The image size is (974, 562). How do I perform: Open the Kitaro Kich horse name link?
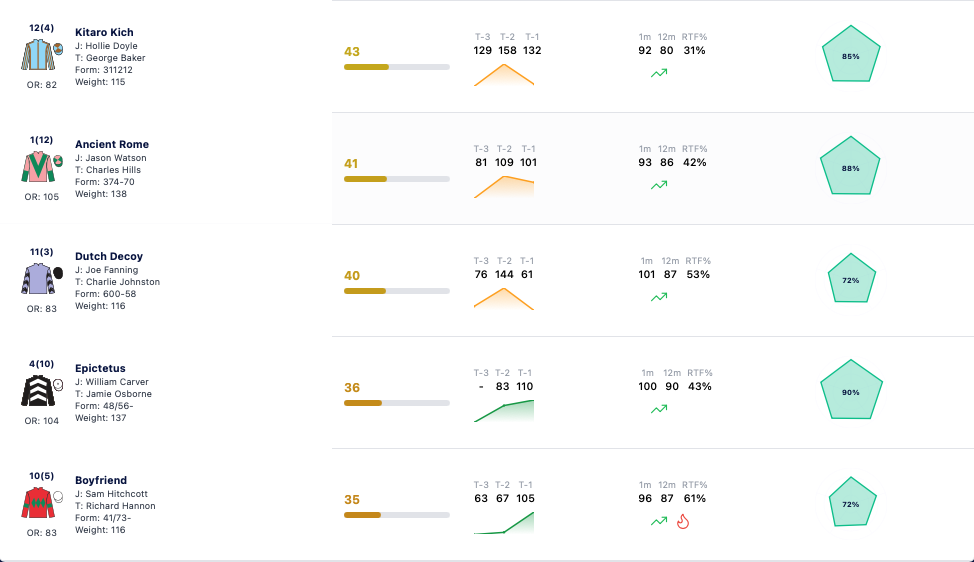point(104,32)
